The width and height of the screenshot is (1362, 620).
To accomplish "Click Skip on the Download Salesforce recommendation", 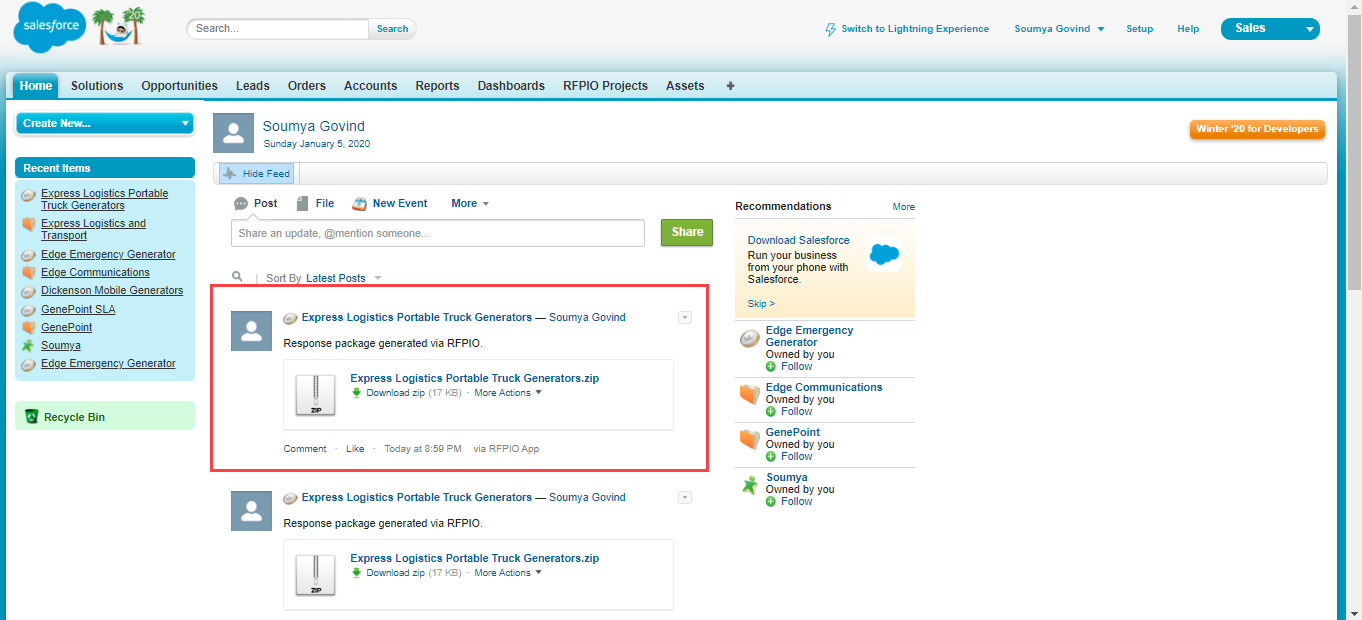I will pyautogui.click(x=761, y=304).
